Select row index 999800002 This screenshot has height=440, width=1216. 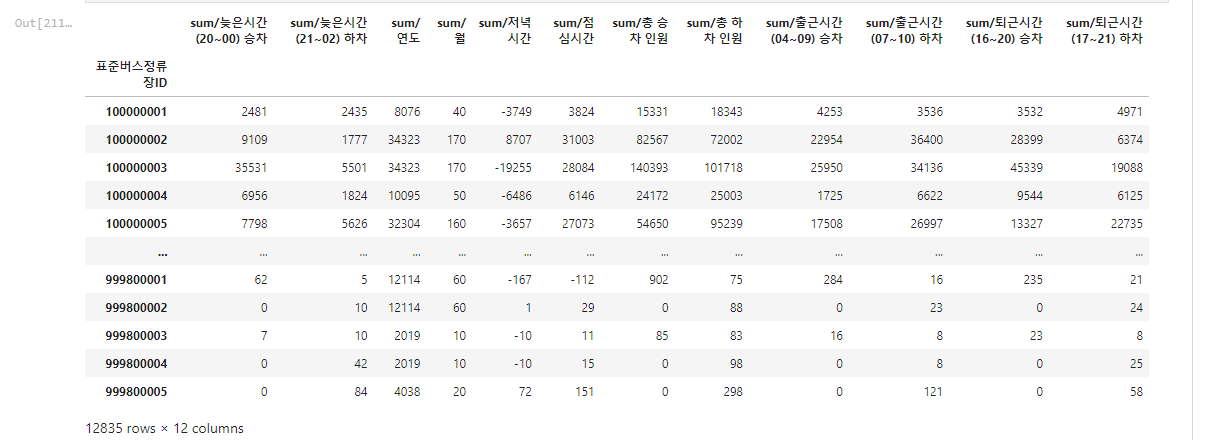136,307
